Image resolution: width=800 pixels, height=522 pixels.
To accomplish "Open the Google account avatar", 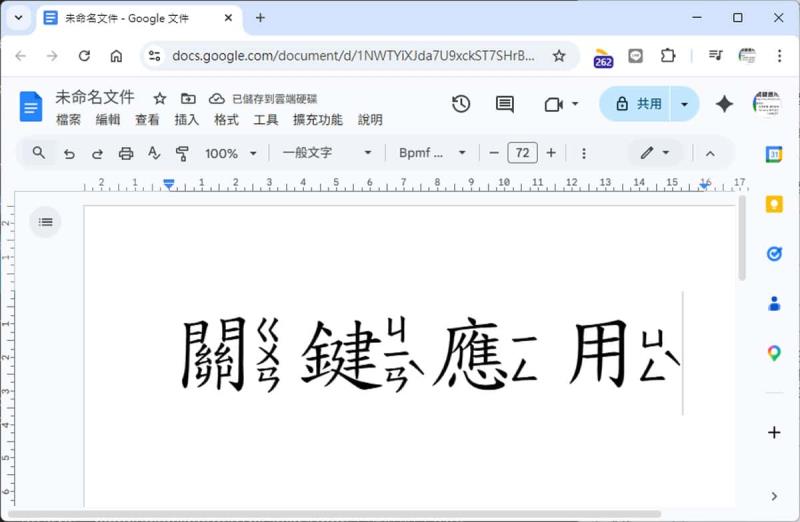I will [766, 104].
